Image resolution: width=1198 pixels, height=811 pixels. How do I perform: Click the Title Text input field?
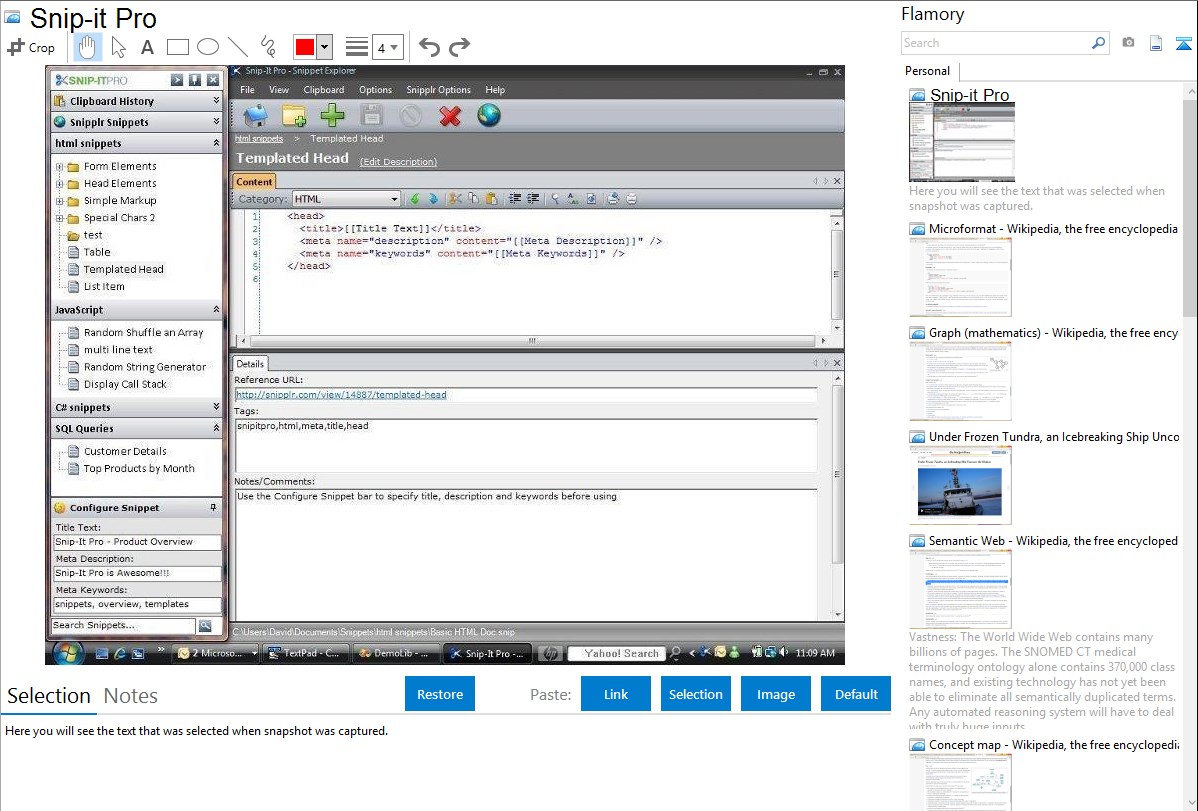pyautogui.click(x=137, y=542)
